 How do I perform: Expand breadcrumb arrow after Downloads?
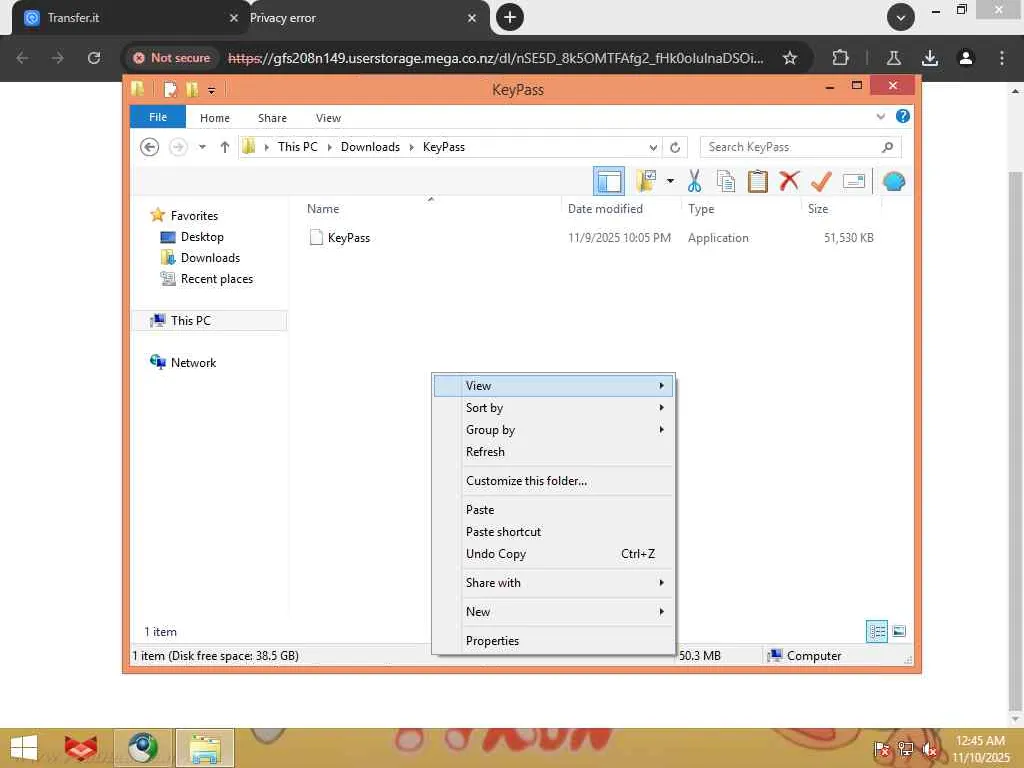(x=411, y=147)
